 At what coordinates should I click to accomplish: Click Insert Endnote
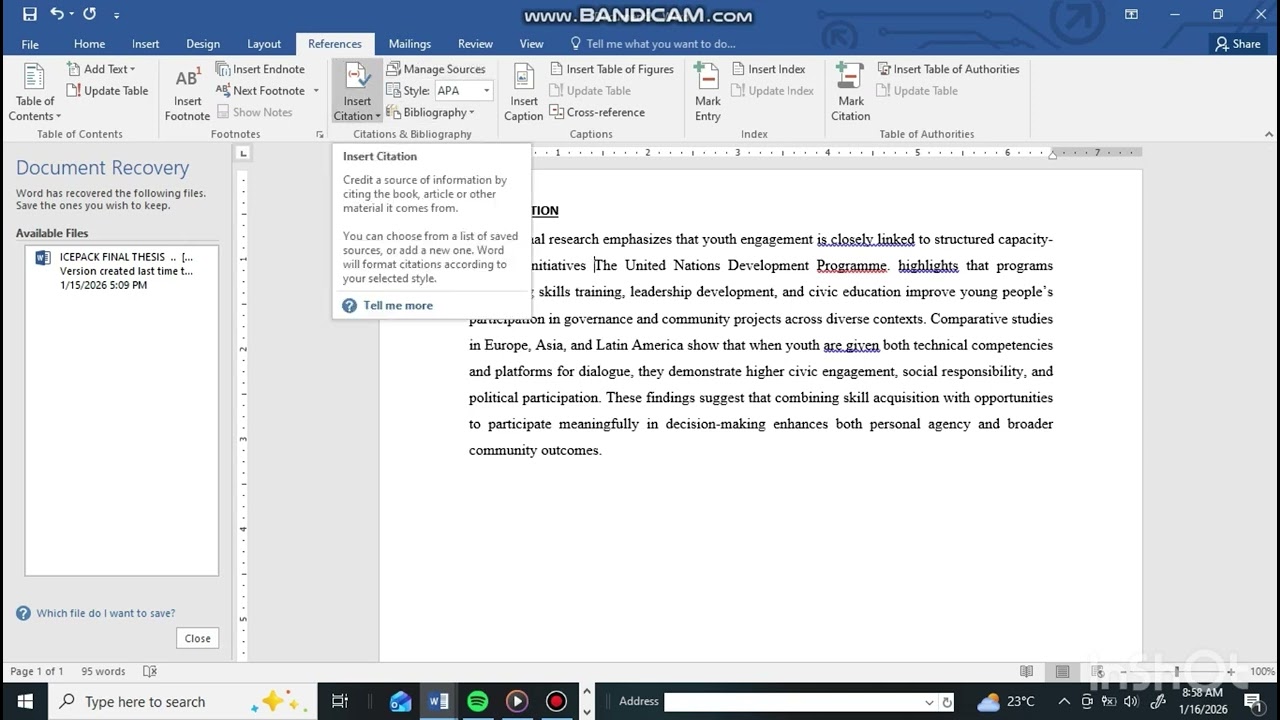click(260, 69)
